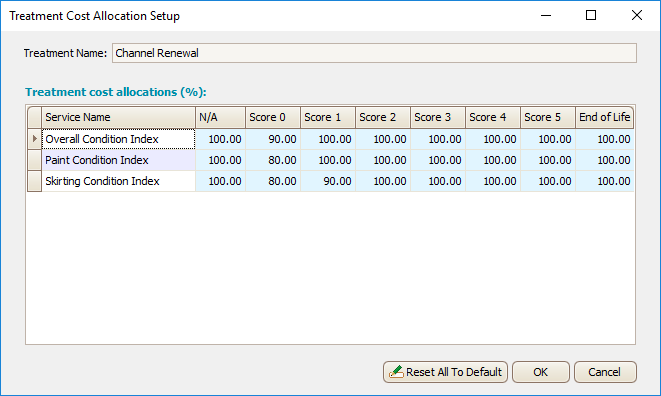Select Skirting Condition Index Score 1 cell
This screenshot has width=661, height=396.
click(x=328, y=181)
